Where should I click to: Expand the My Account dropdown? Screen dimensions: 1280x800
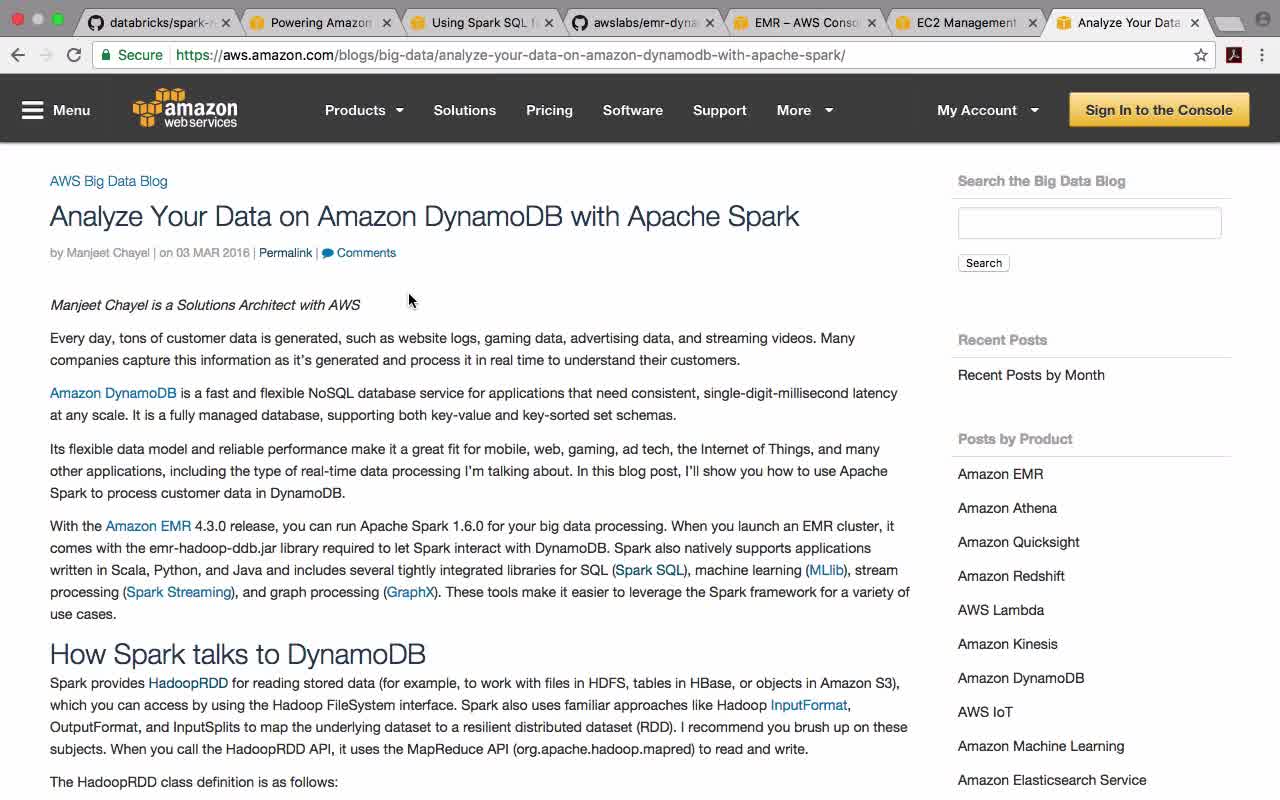(988, 110)
